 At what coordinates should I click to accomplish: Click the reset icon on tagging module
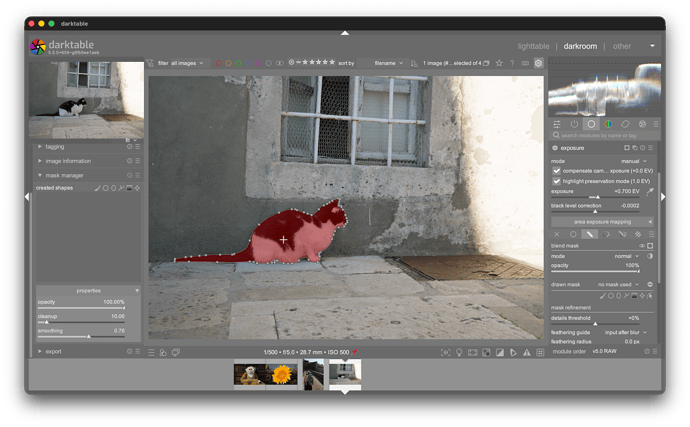coord(129,146)
